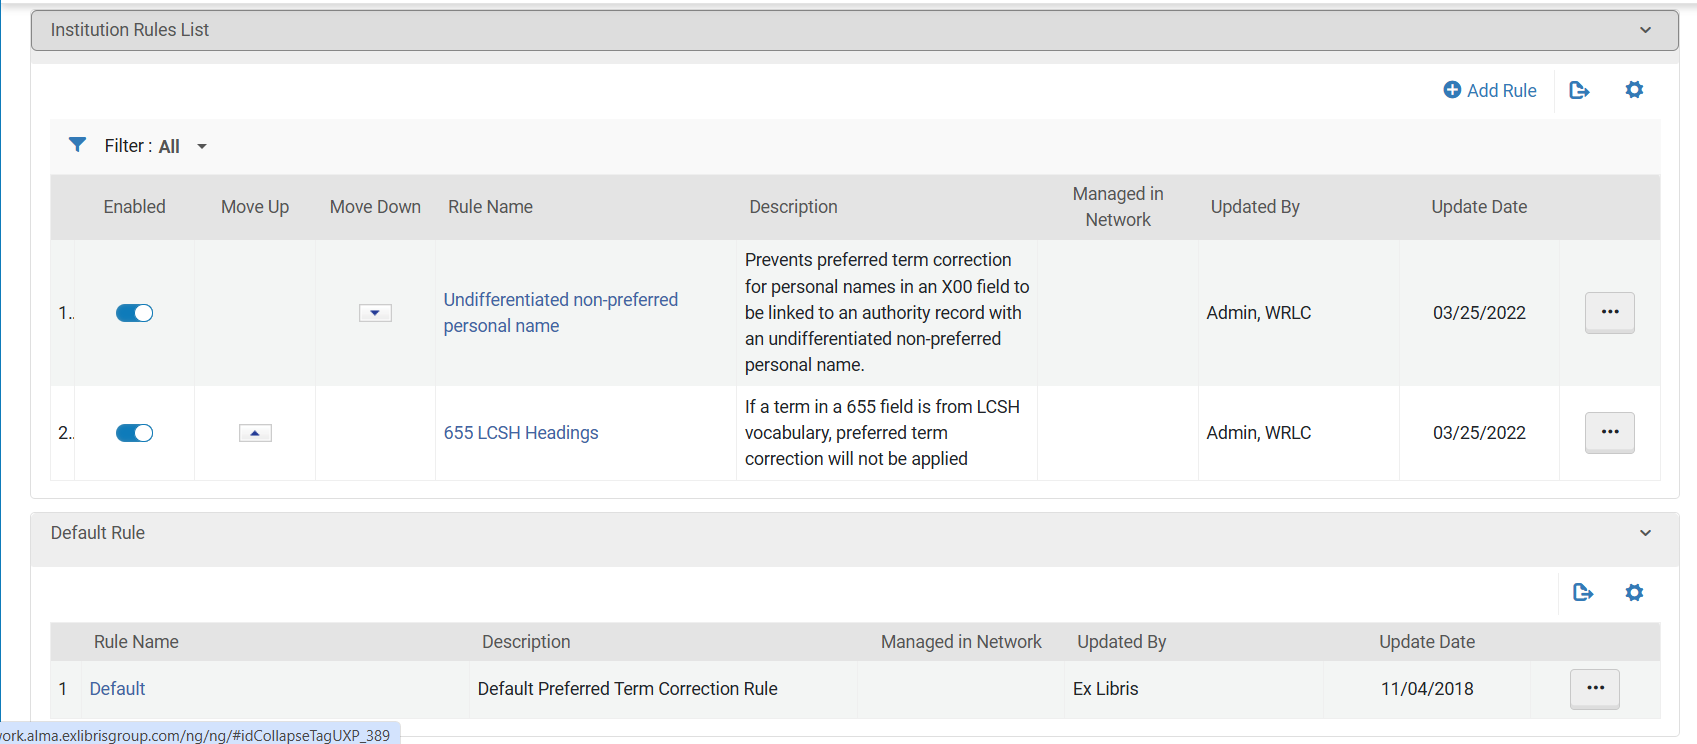Collapse the Institution Rules List section
This screenshot has width=1697, height=744.
(x=1645, y=30)
